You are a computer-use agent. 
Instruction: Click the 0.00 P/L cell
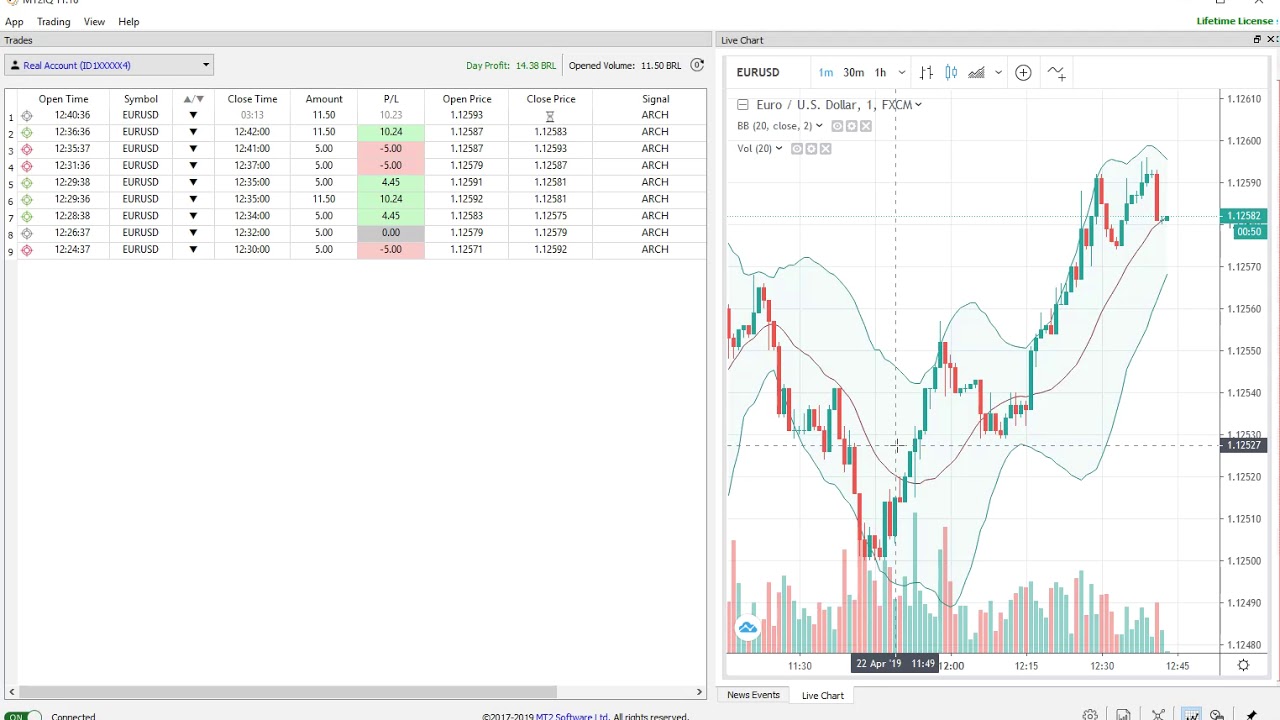(x=391, y=233)
